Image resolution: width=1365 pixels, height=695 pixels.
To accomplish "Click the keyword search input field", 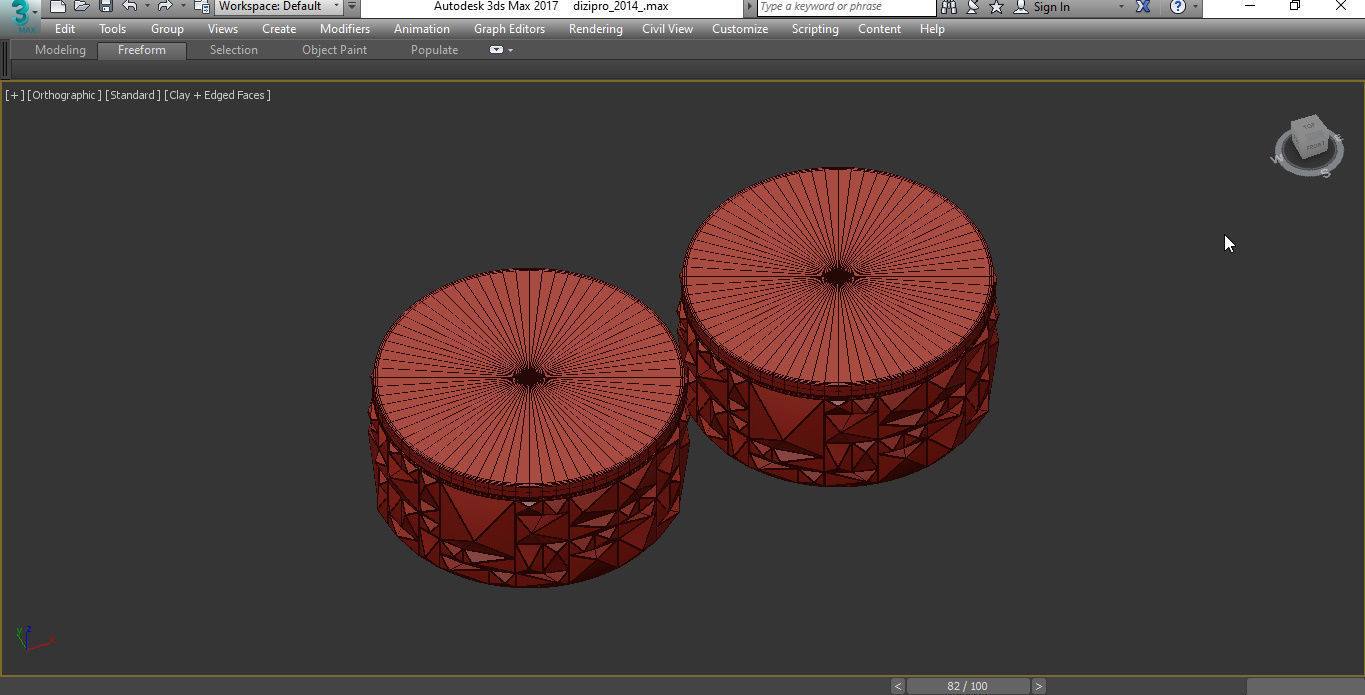I will [x=846, y=7].
